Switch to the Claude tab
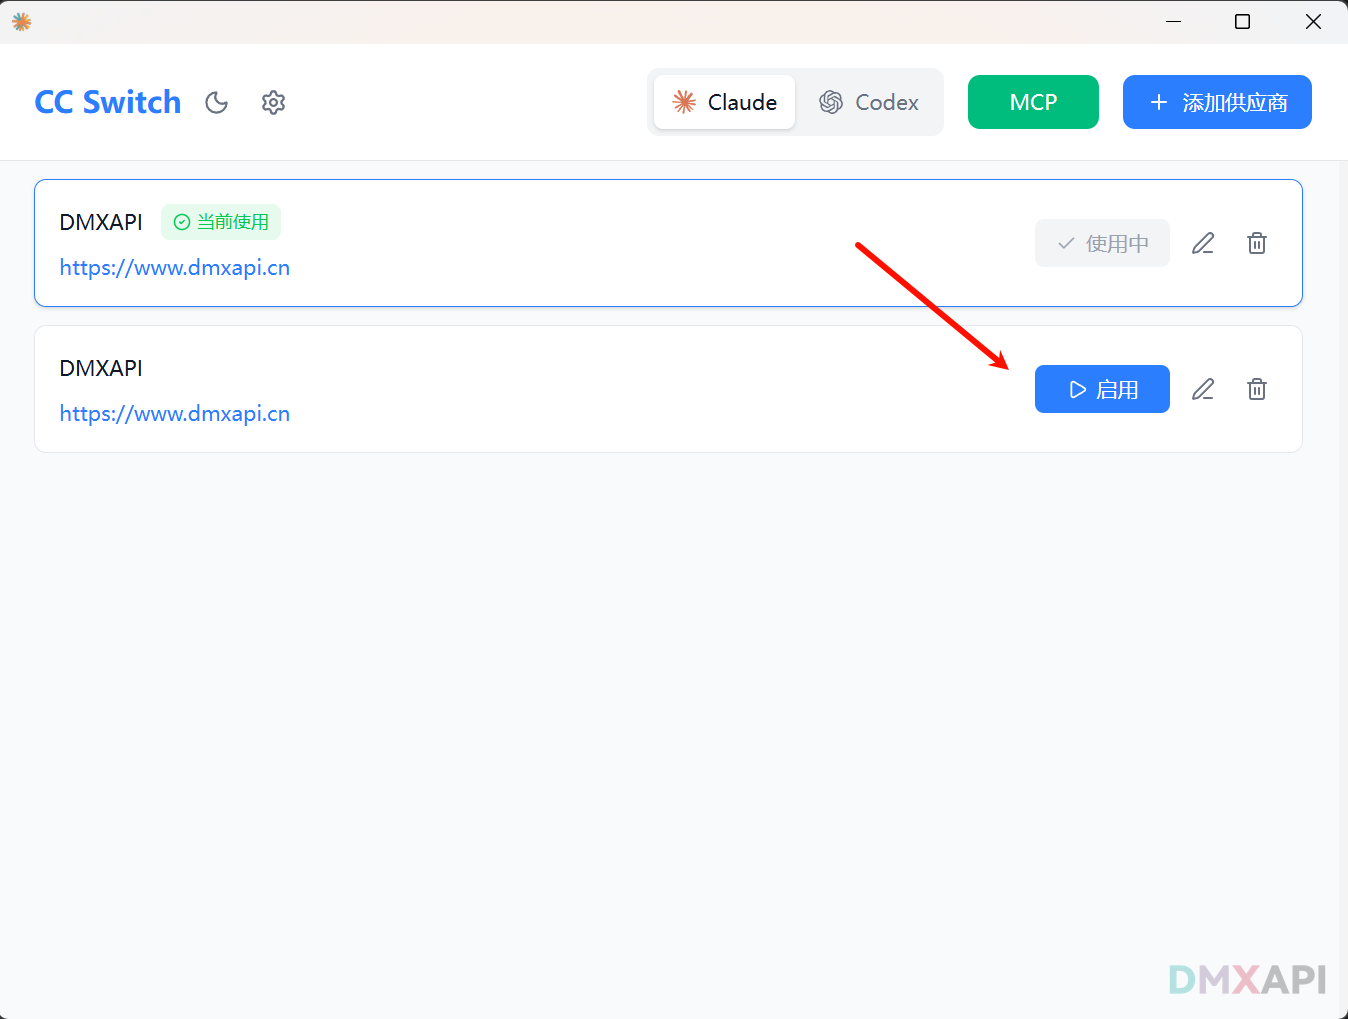 724,102
